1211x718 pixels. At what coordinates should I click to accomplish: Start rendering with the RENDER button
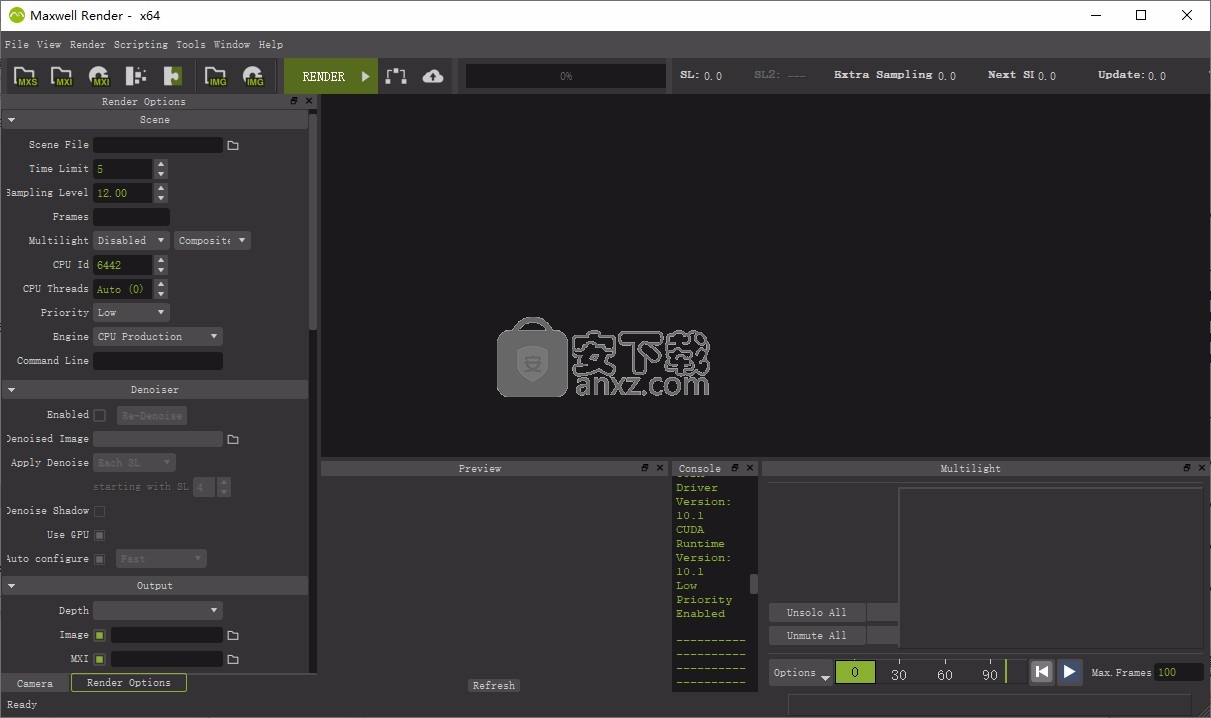click(331, 76)
